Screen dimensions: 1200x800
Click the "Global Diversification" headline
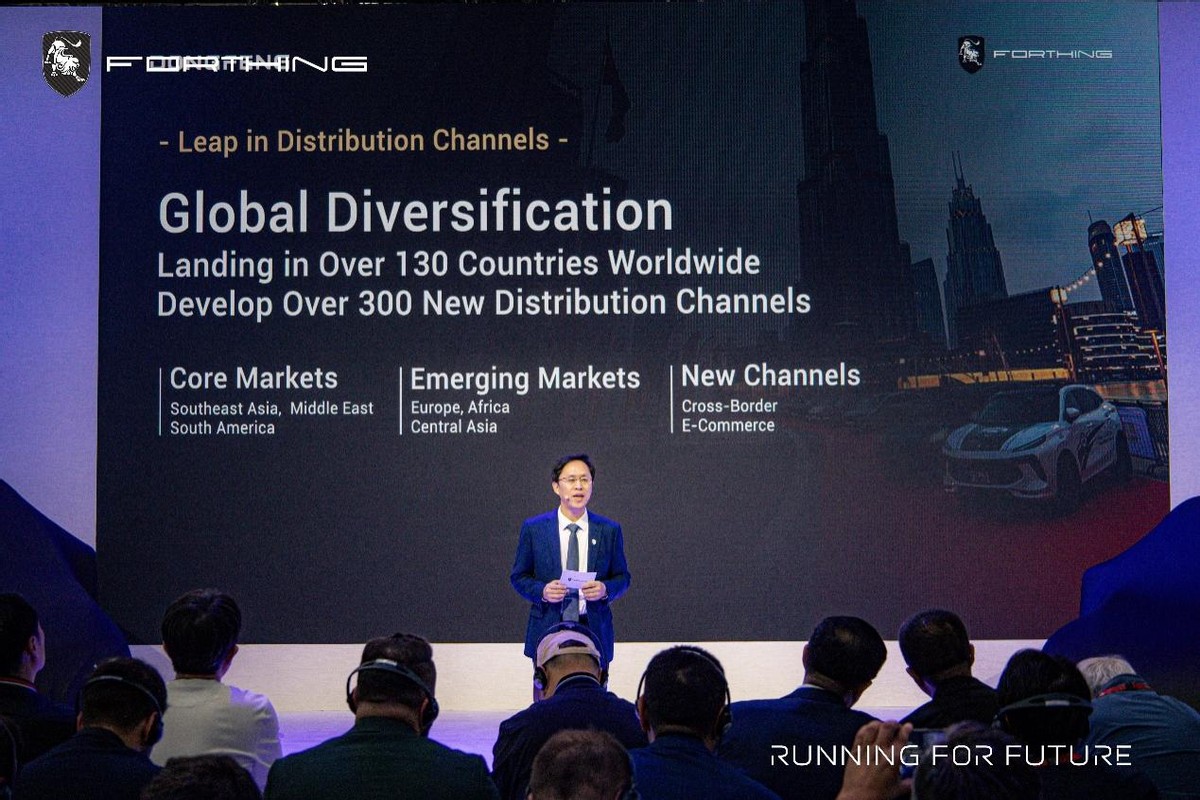click(x=415, y=211)
